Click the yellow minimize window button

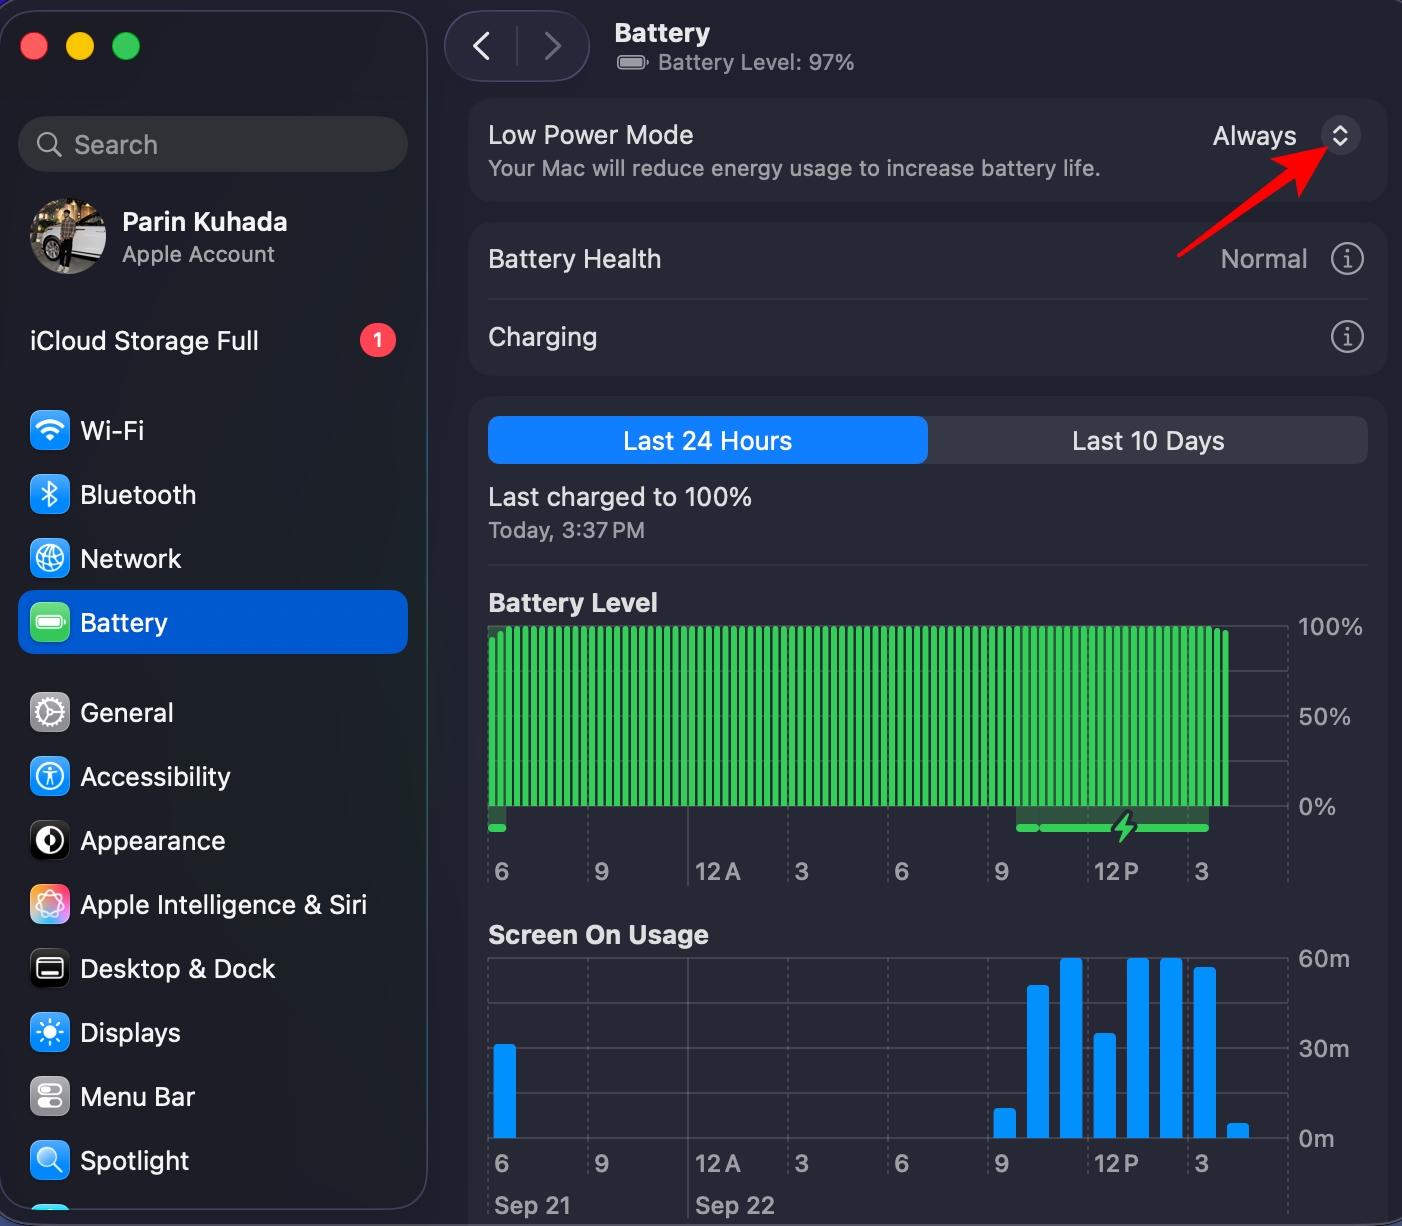coord(80,46)
